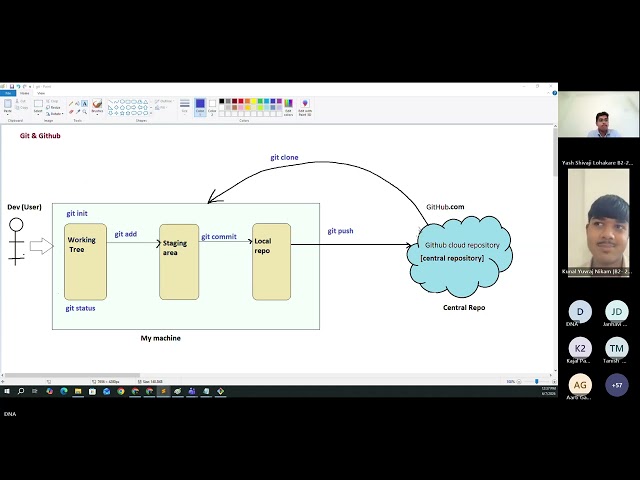Choose the line shape in Shapes gallery

pos(111,102)
